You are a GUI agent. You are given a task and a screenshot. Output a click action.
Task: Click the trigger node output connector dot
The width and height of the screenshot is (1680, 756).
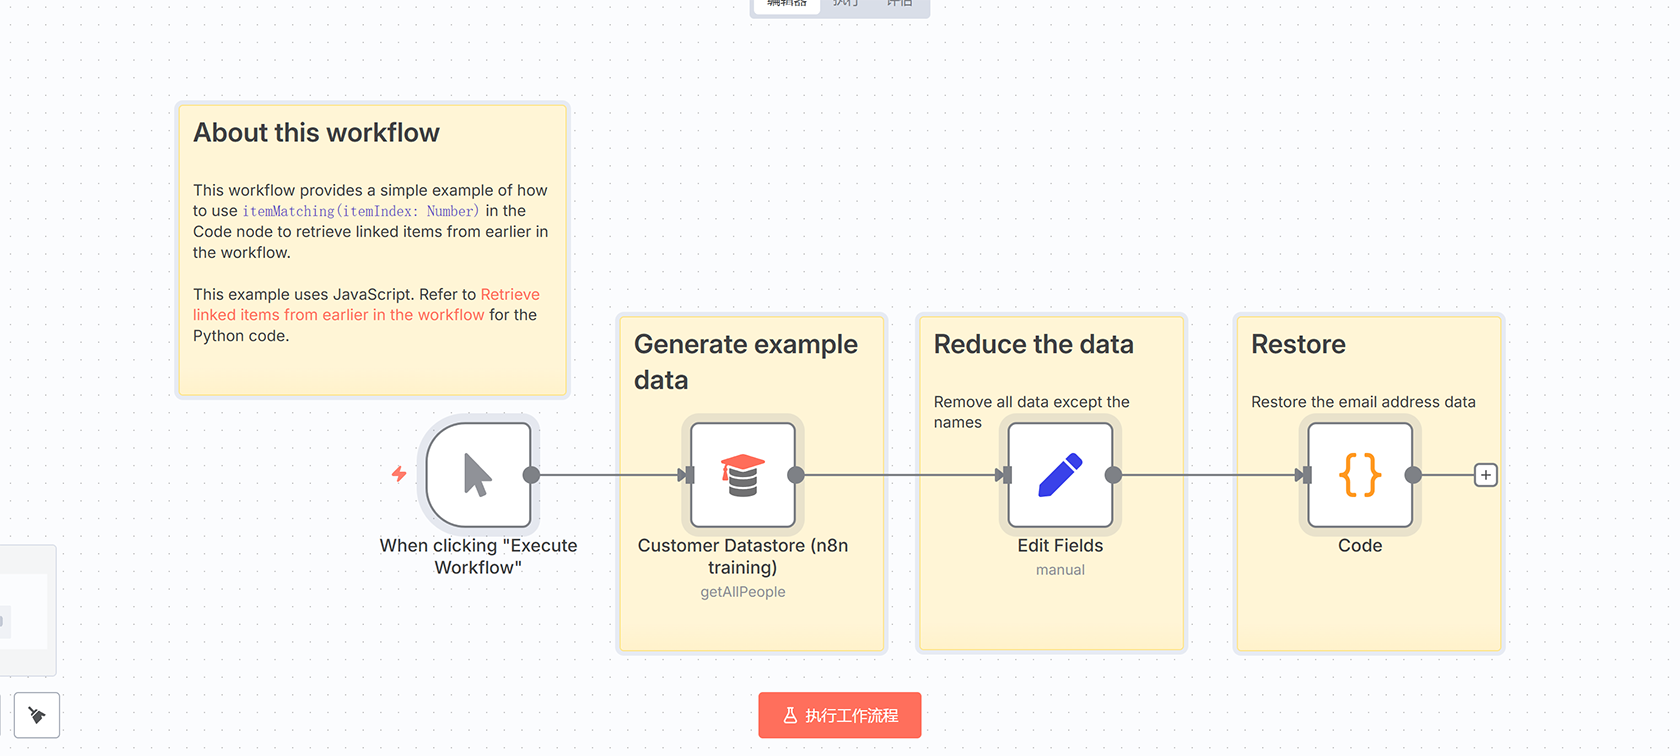[531, 475]
